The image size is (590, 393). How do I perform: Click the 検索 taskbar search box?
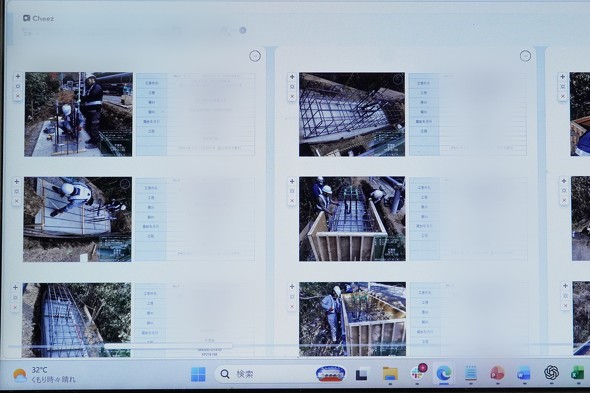(280, 374)
